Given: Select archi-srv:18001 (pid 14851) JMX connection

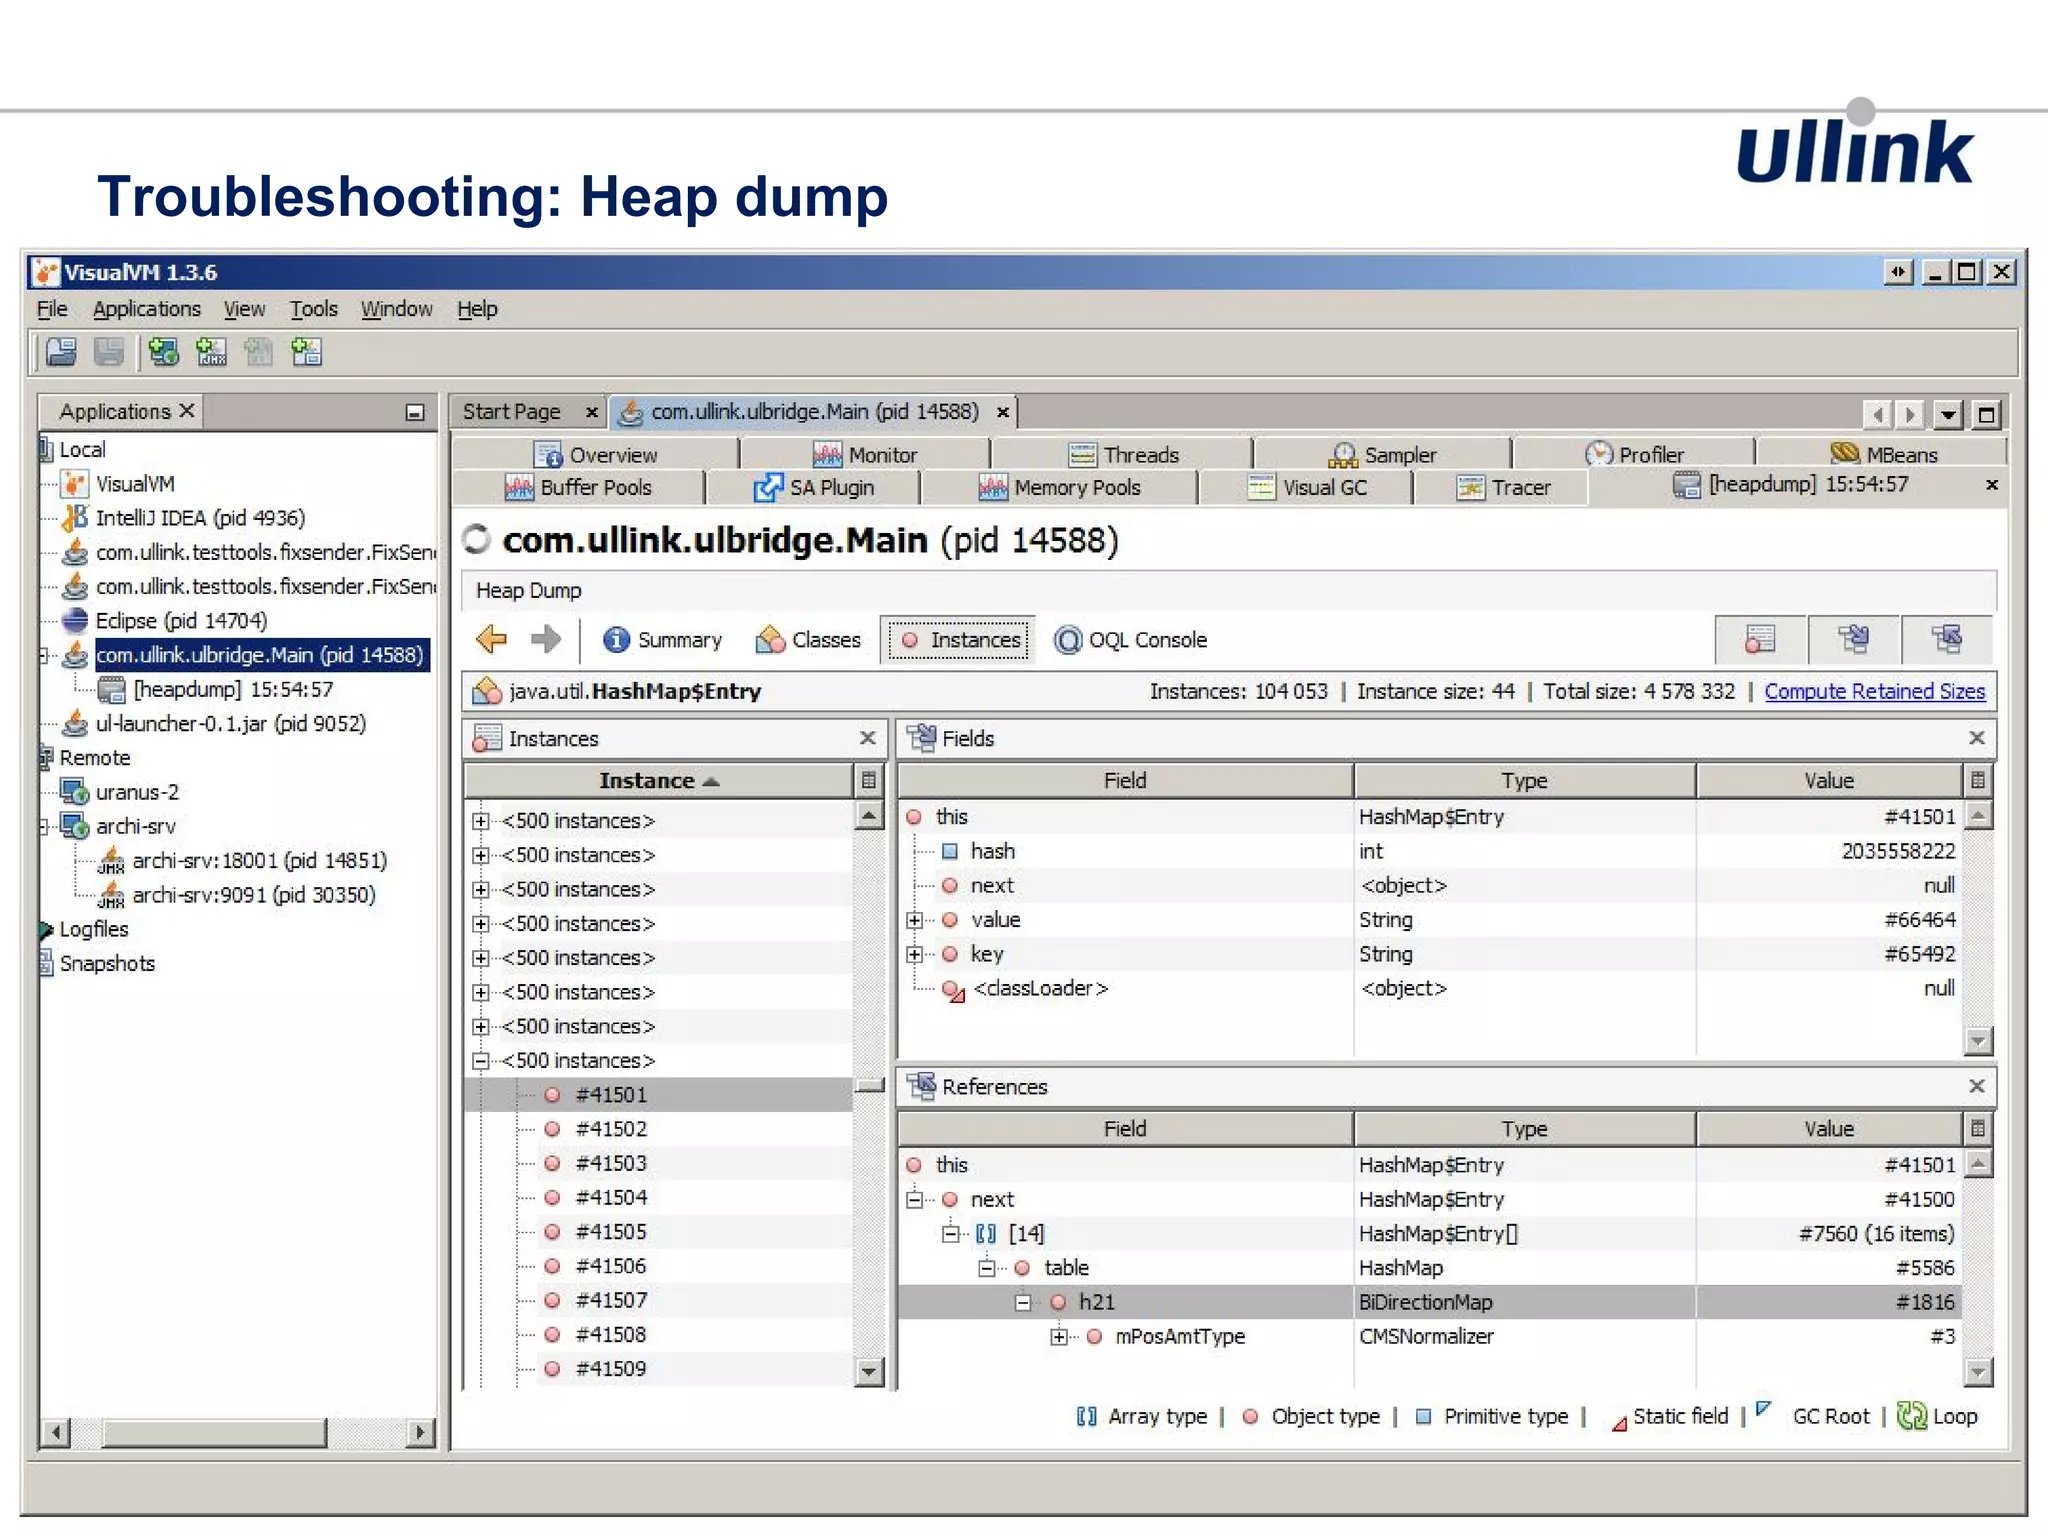Looking at the screenshot, I should click(x=259, y=860).
